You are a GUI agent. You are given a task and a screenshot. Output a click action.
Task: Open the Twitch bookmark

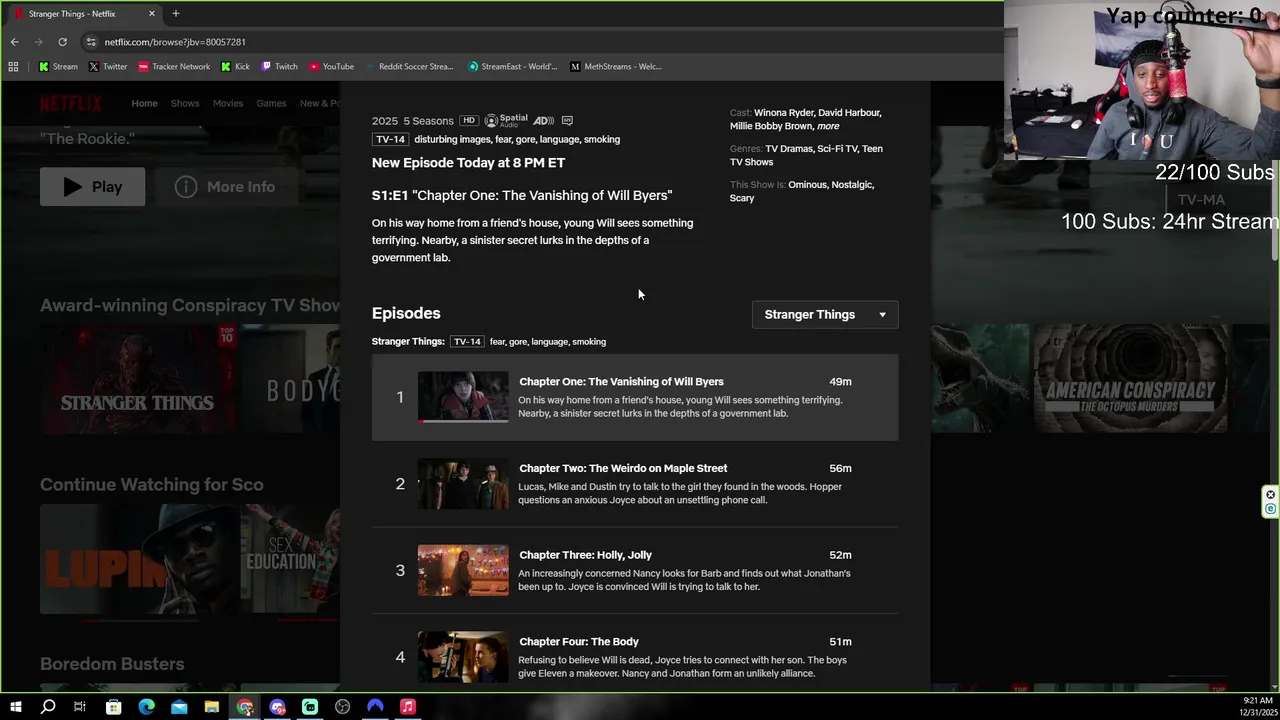279,67
